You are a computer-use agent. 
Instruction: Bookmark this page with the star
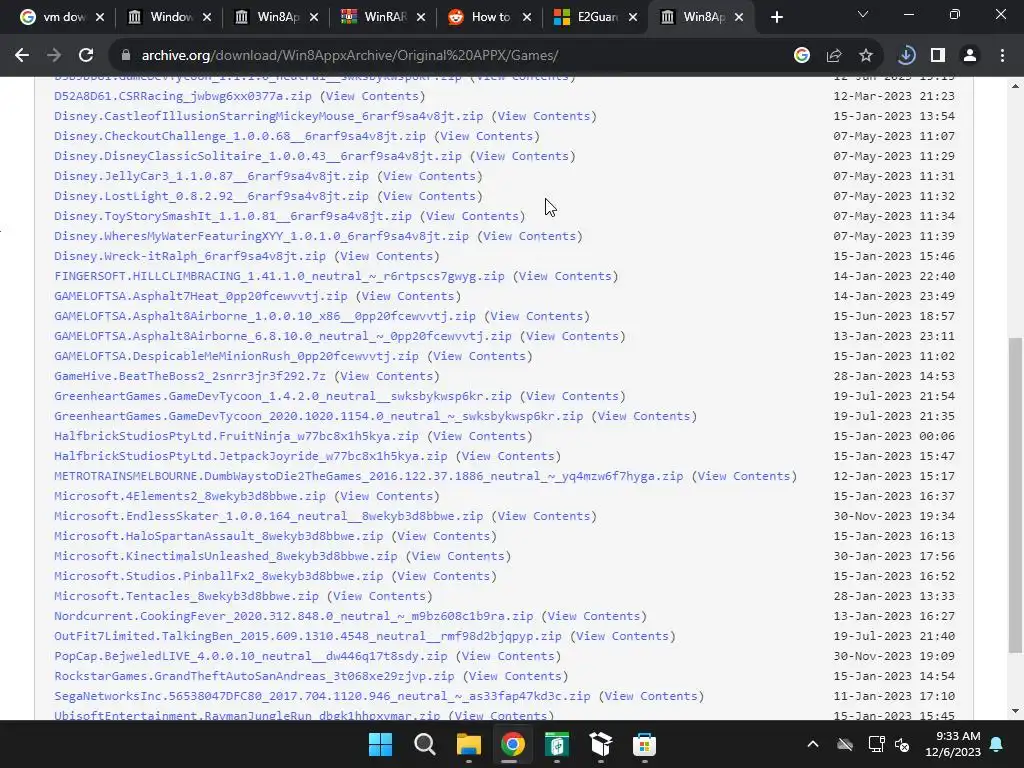tap(866, 56)
